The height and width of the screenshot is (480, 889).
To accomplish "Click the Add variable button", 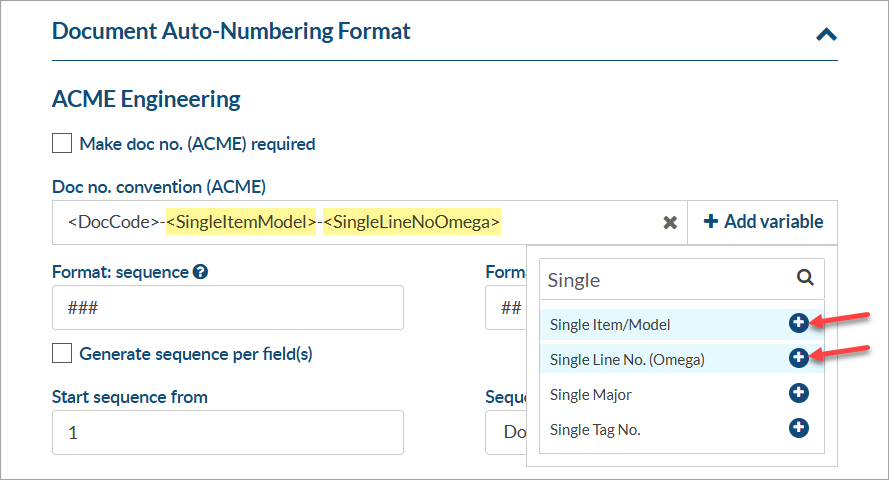I will [x=763, y=222].
